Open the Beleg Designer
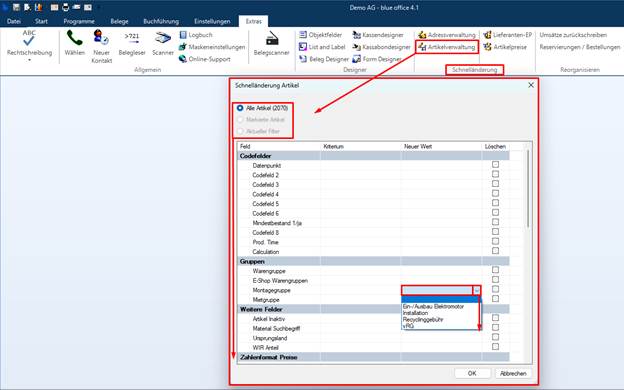The height and width of the screenshot is (390, 624). pos(324,59)
